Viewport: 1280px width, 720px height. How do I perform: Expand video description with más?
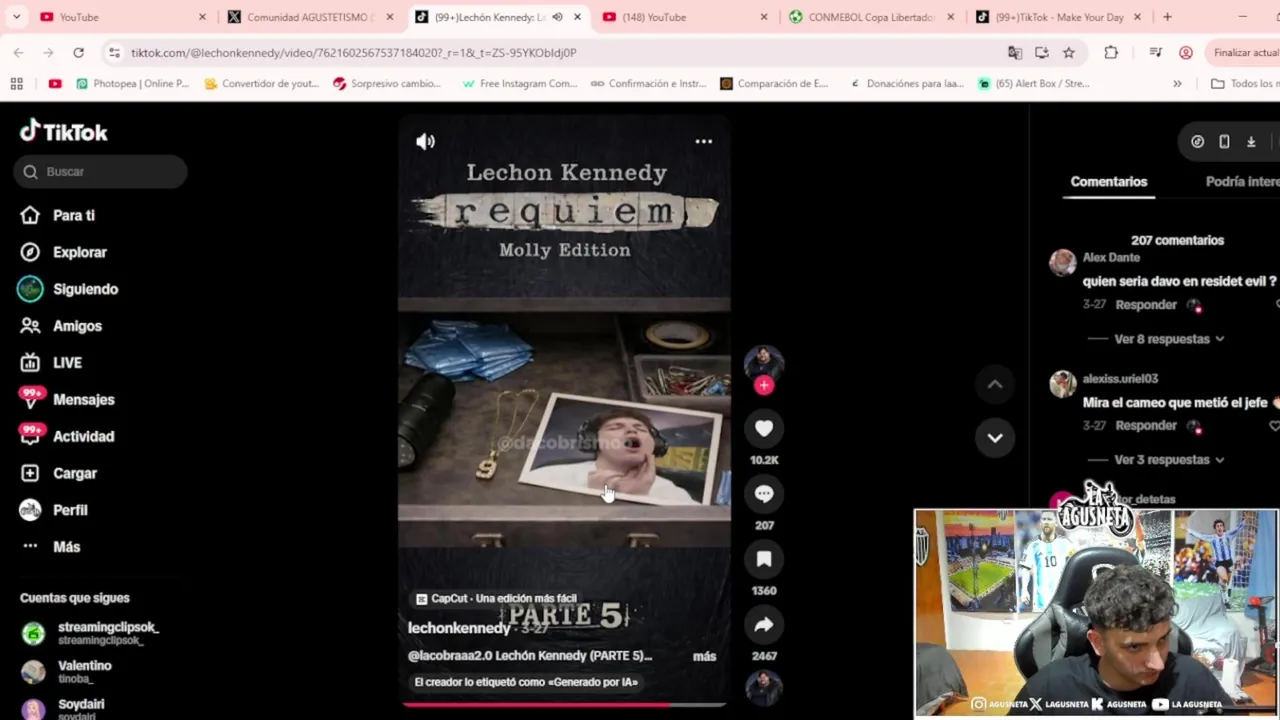click(x=704, y=657)
